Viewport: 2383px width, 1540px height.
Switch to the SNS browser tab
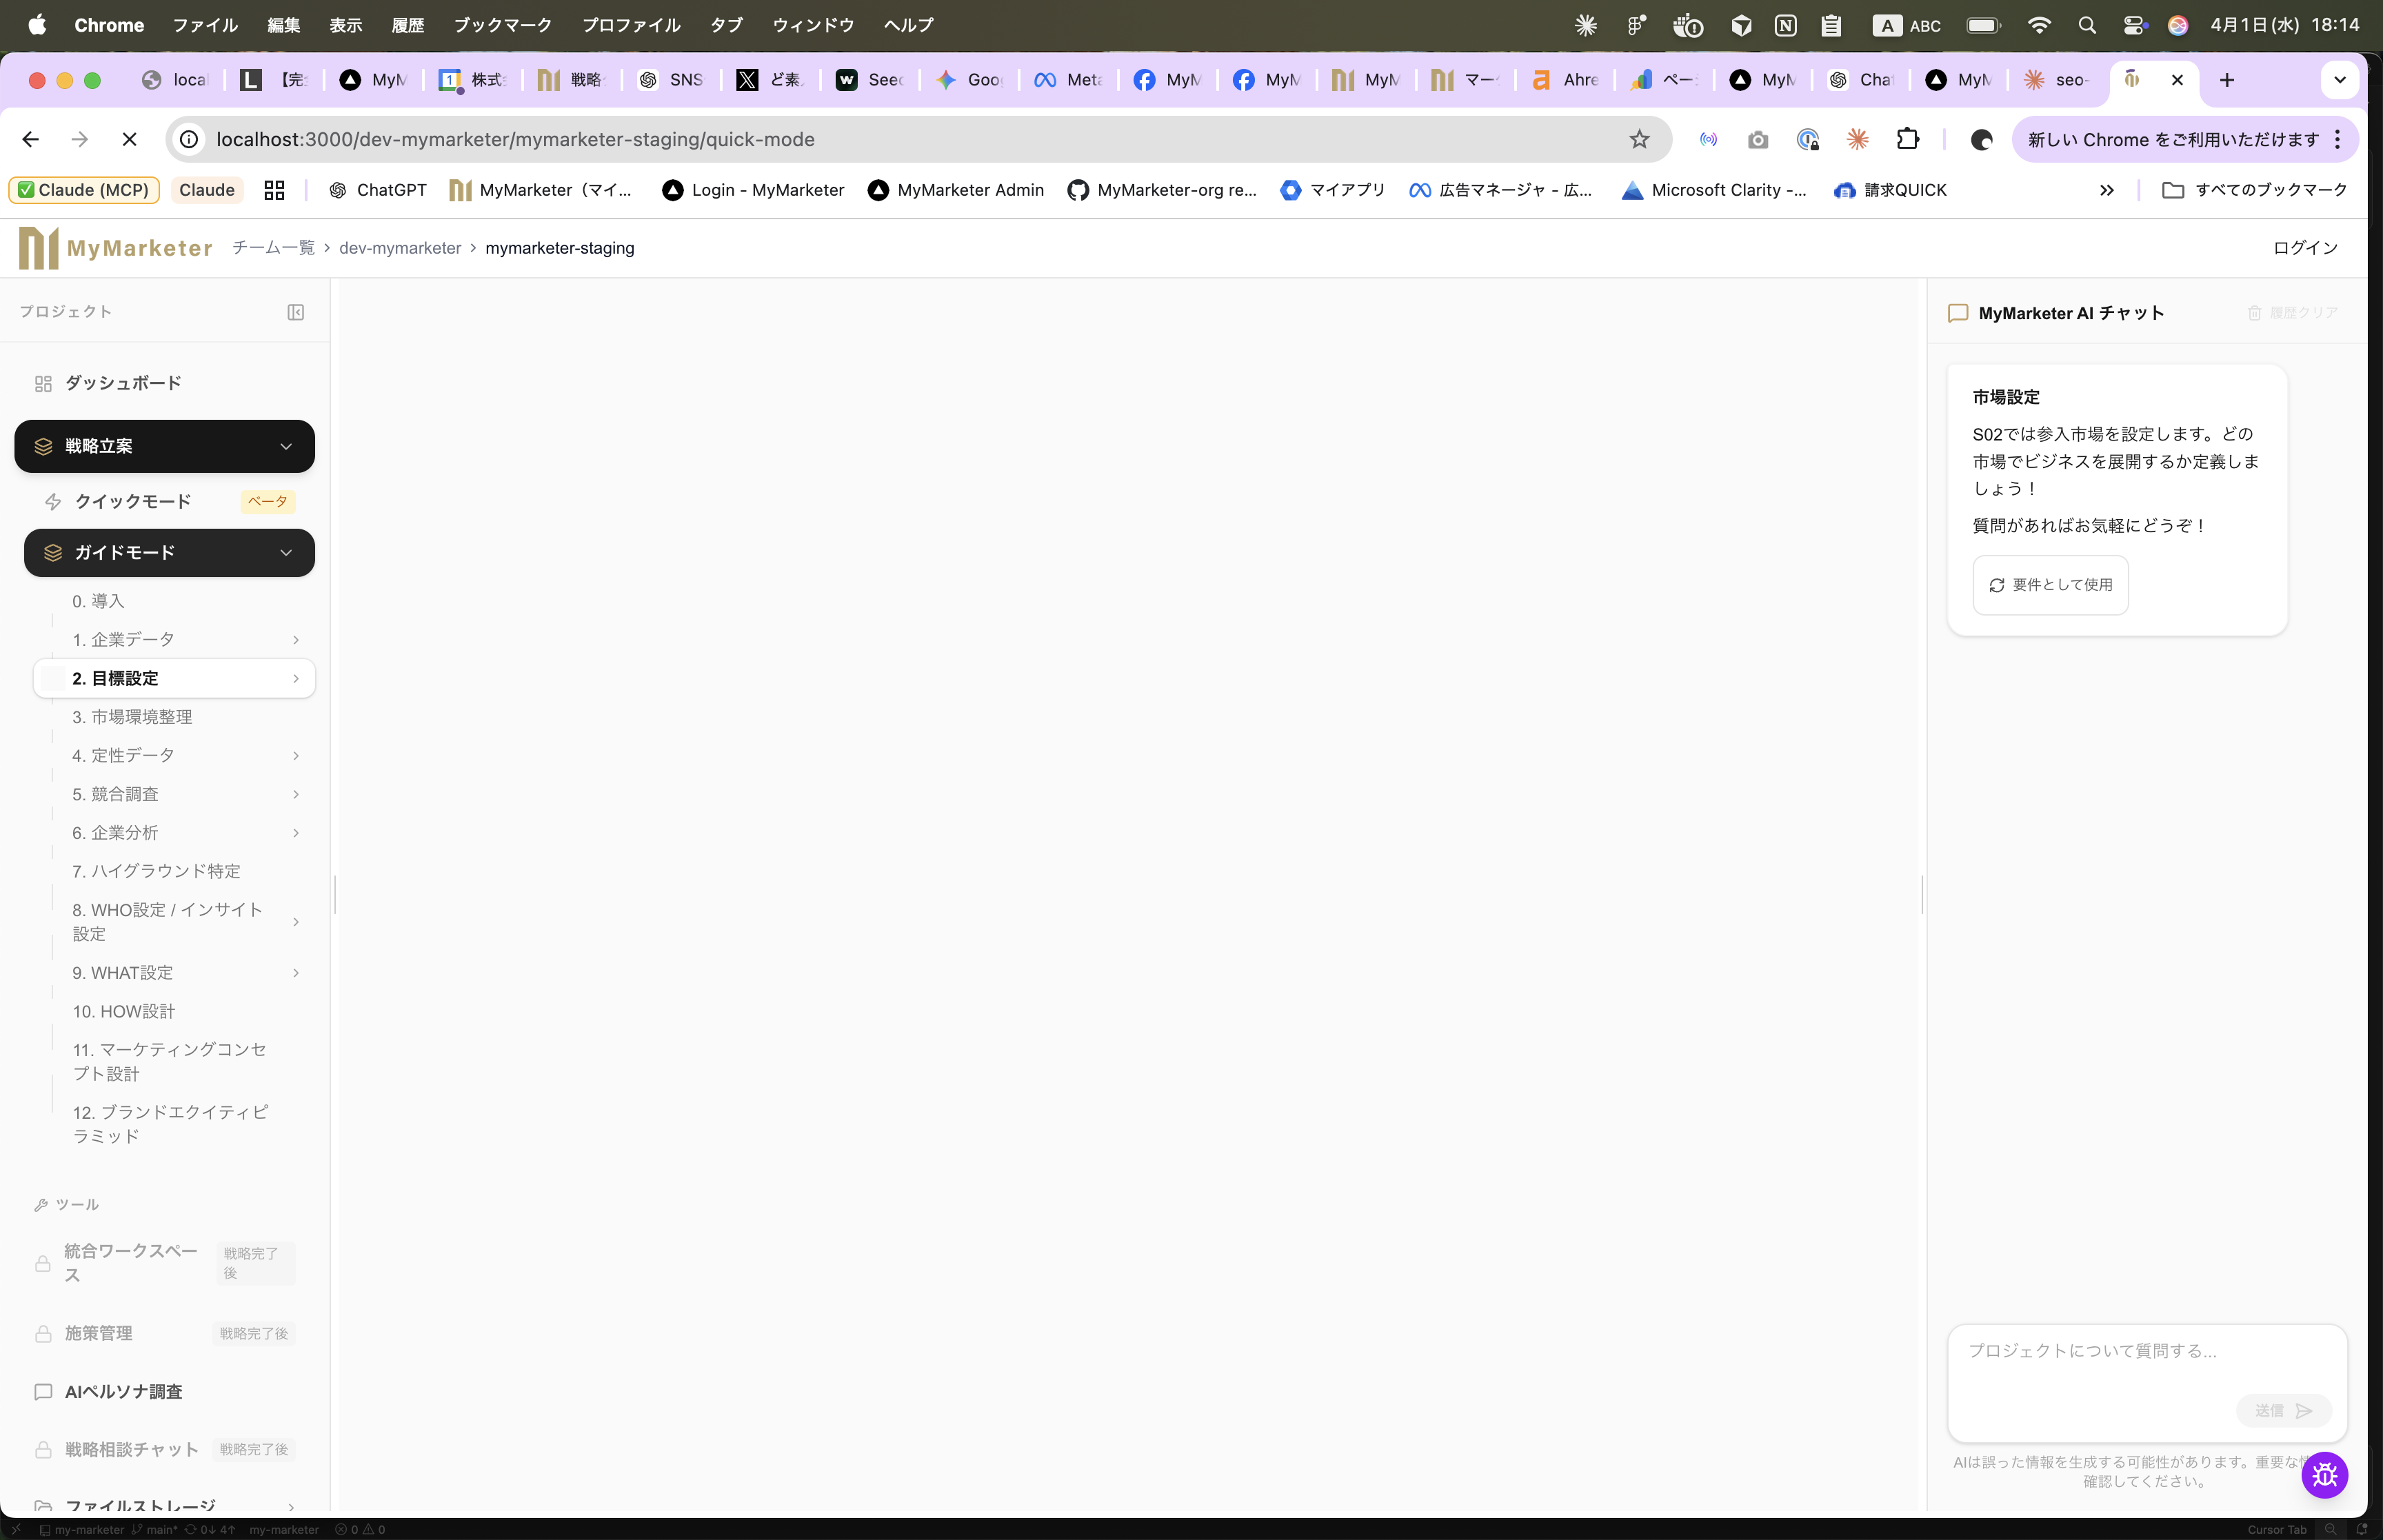671,80
